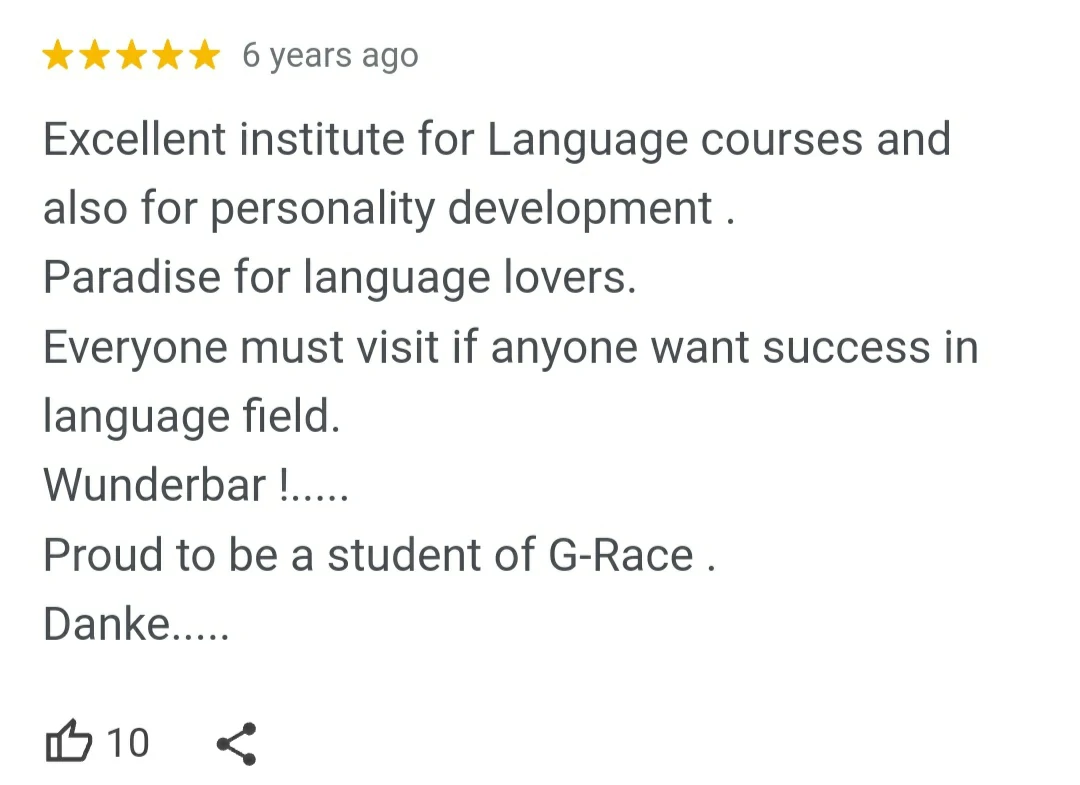Select the 'personality development' text

(462, 209)
